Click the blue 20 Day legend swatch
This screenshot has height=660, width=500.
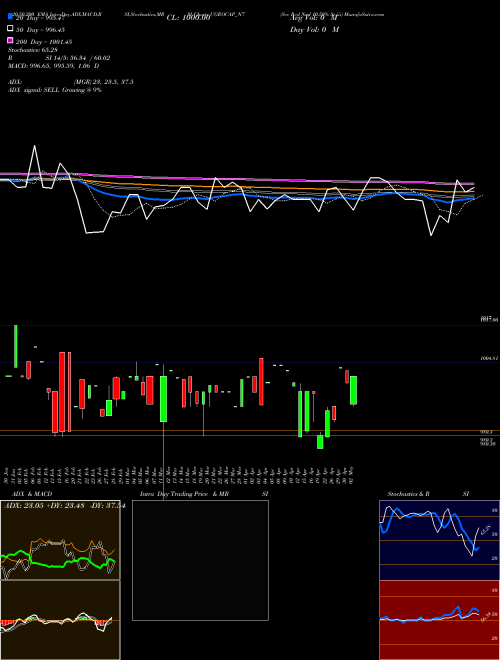tap(10, 17)
